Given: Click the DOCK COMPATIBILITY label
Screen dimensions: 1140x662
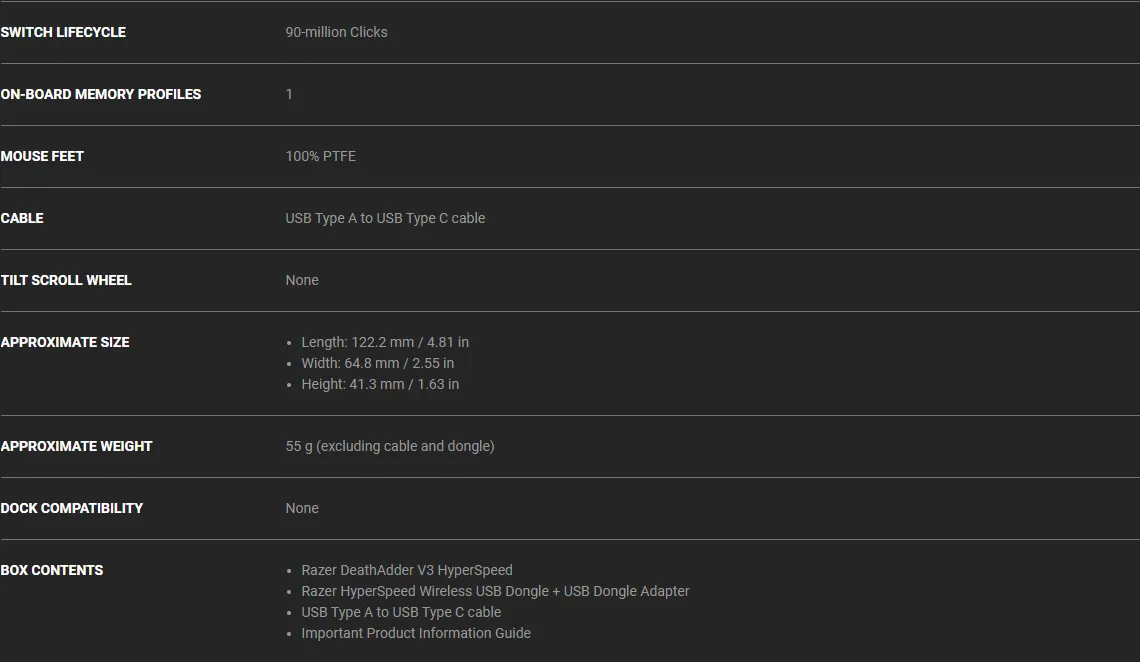Looking at the screenshot, I should (72, 509).
